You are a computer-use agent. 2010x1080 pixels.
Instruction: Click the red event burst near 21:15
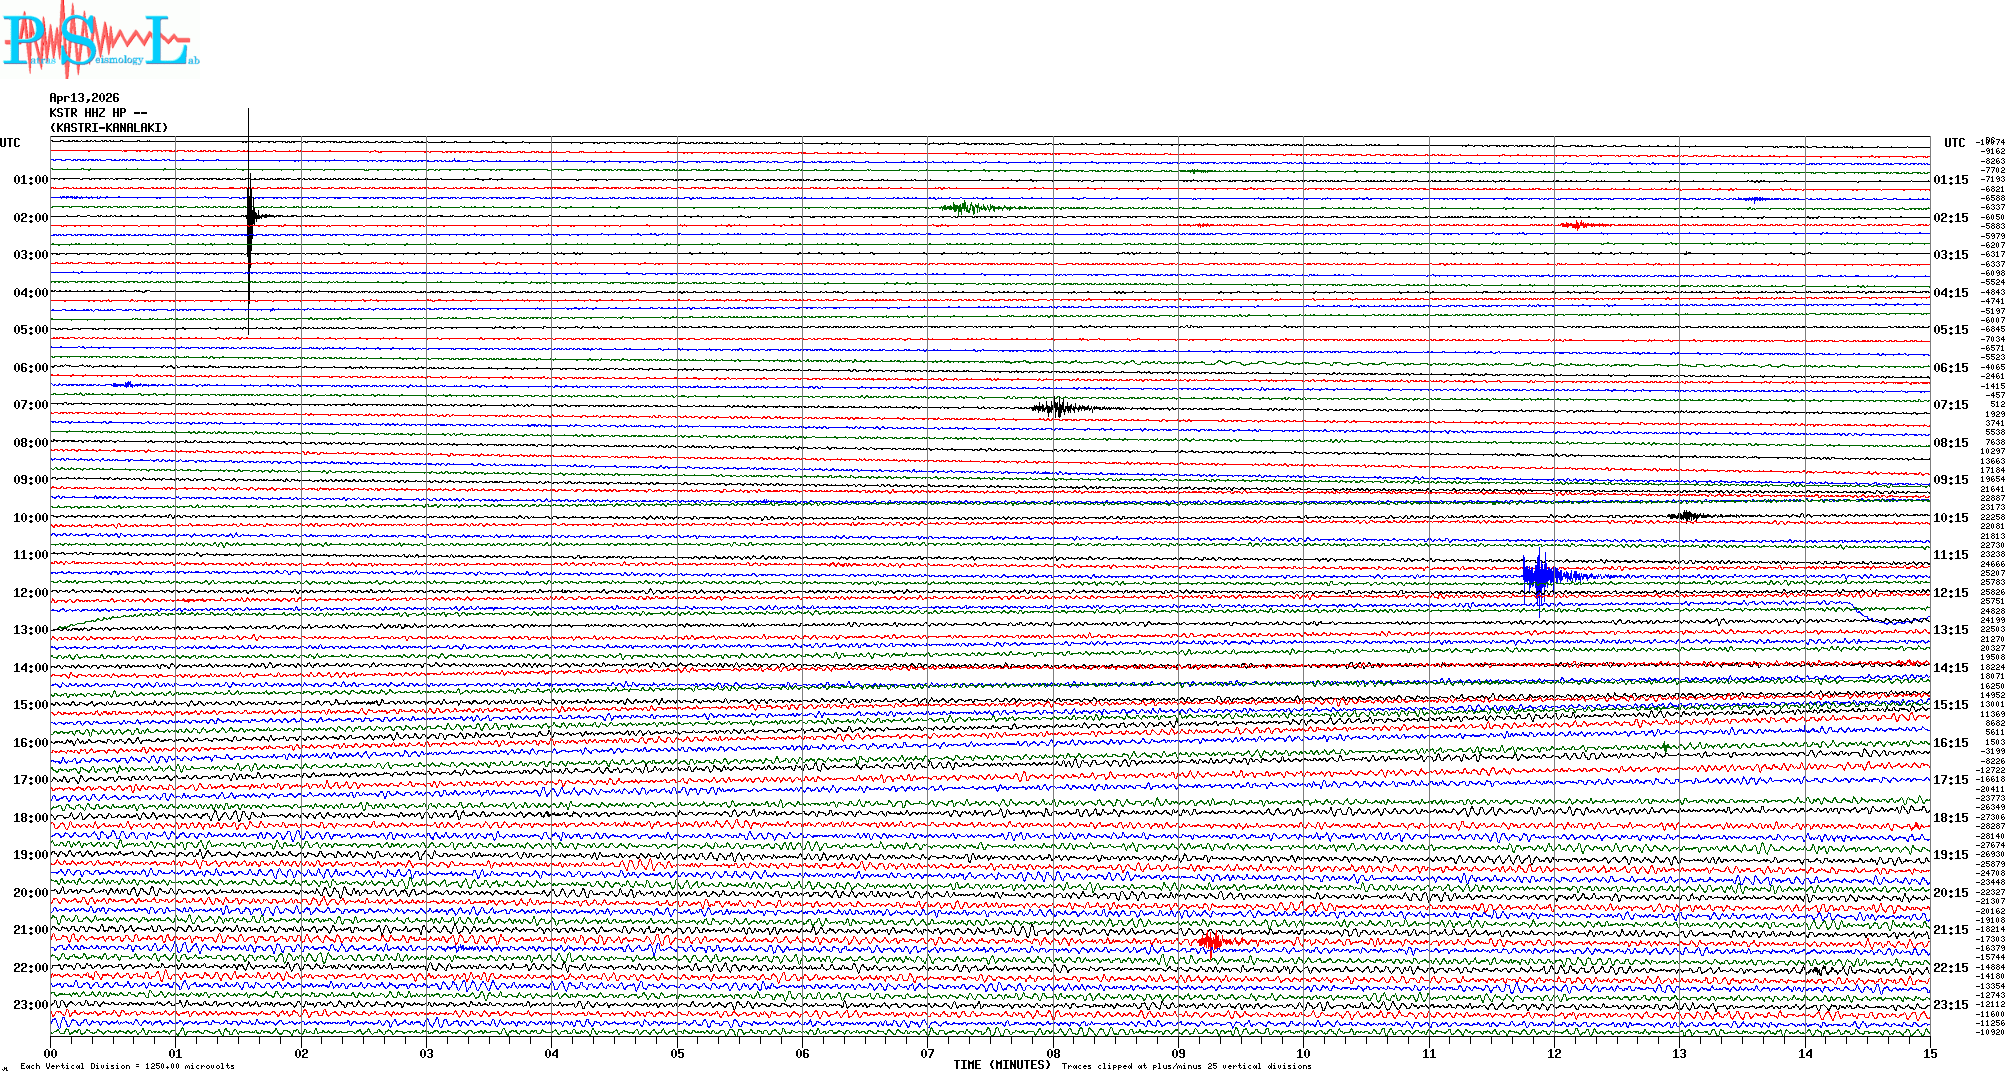coord(1212,941)
